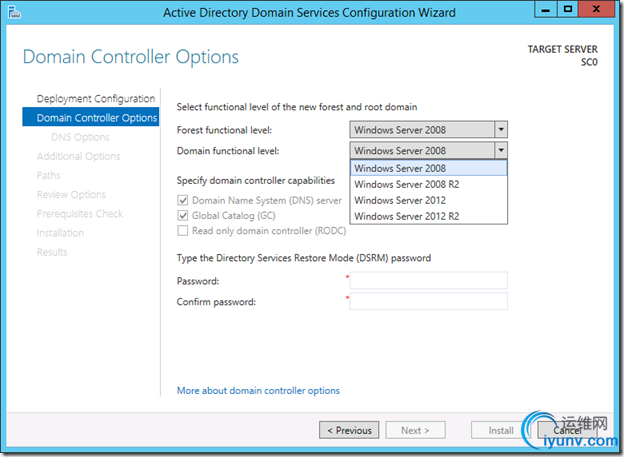
Task: Open the Deployment Configuration step
Action: click(x=96, y=98)
